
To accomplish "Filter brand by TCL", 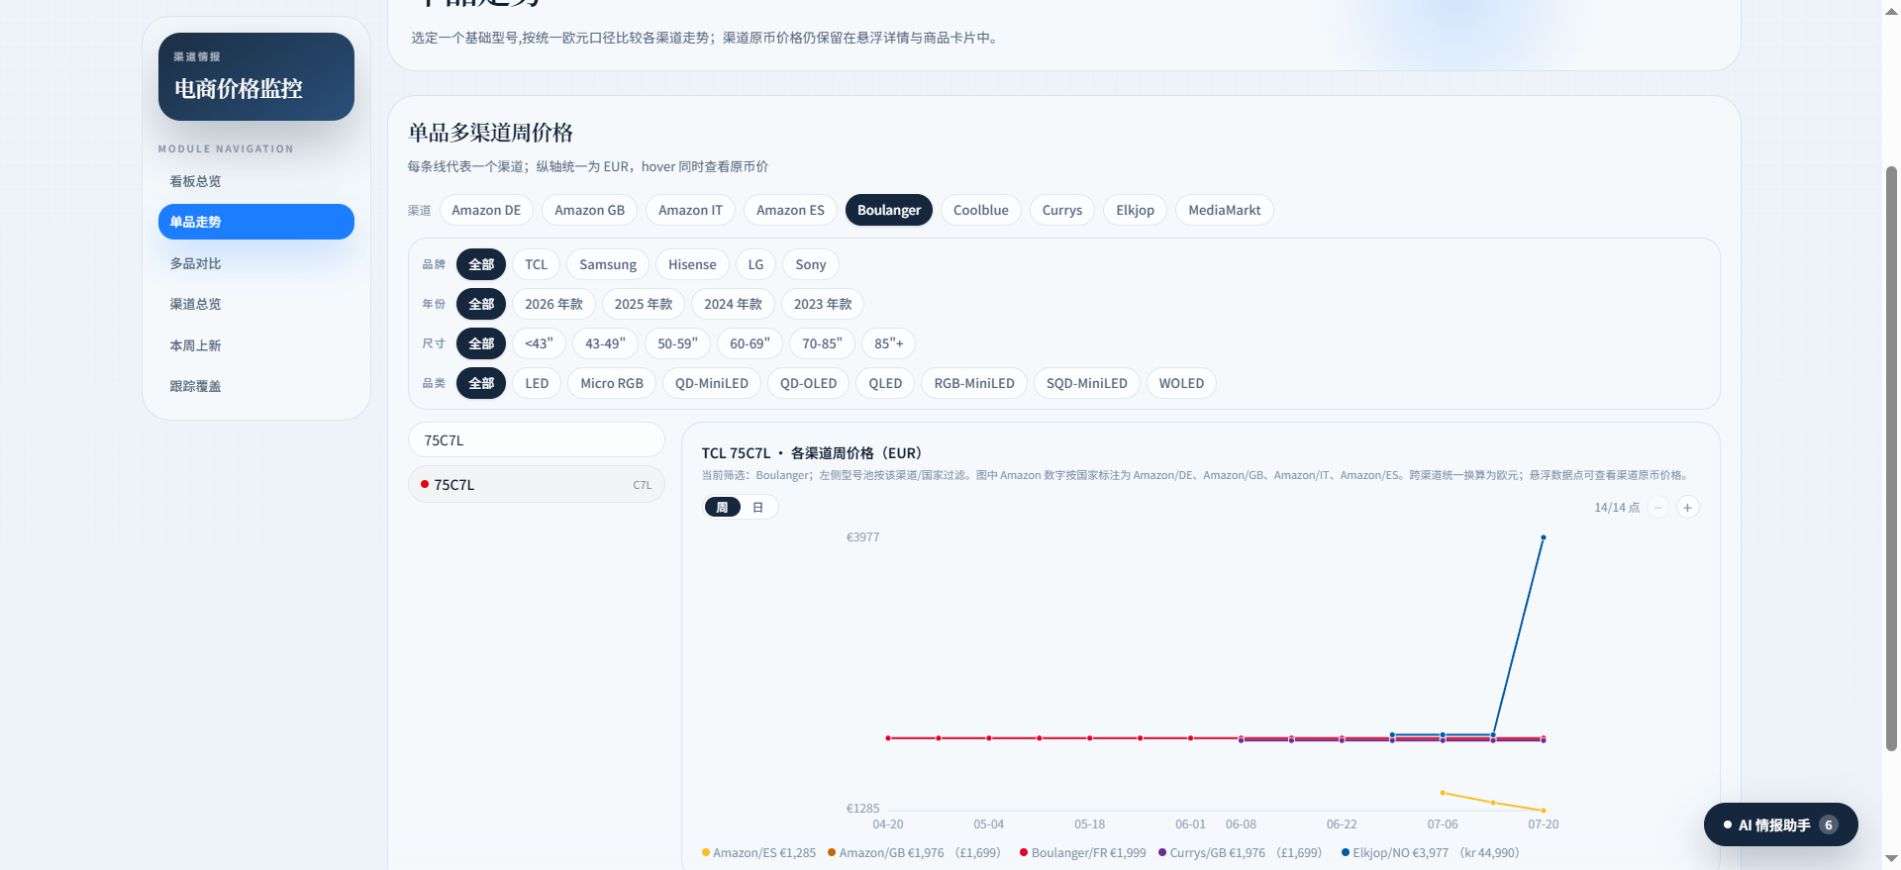I will click(536, 265).
